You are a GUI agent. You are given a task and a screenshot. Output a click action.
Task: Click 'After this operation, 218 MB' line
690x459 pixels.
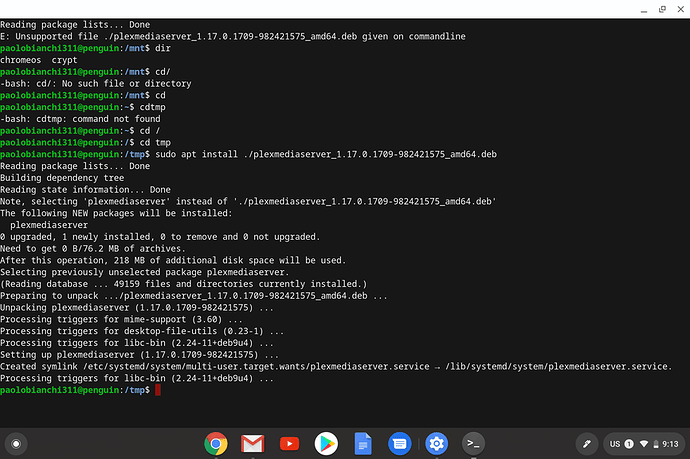point(173,261)
